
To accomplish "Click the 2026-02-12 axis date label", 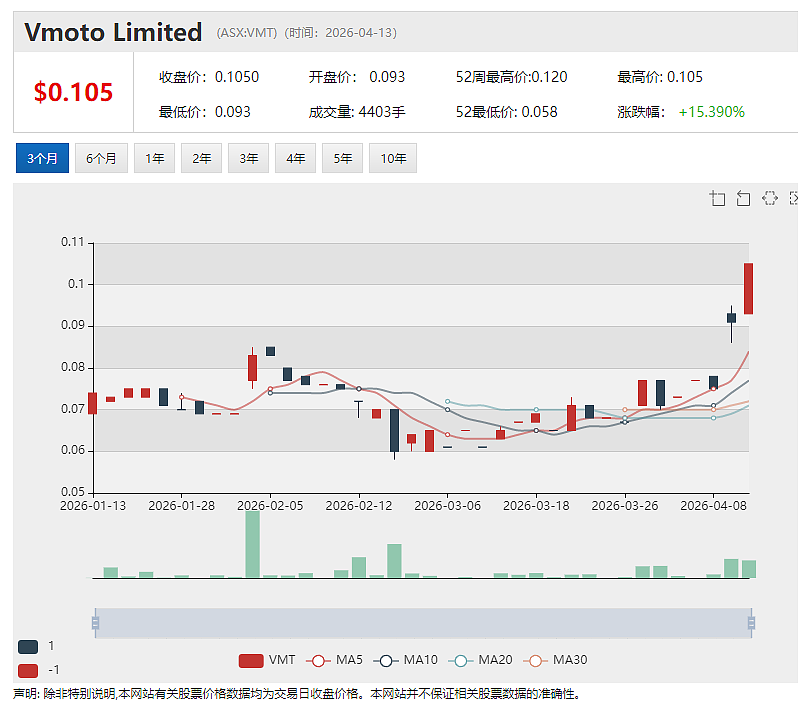I will [359, 506].
